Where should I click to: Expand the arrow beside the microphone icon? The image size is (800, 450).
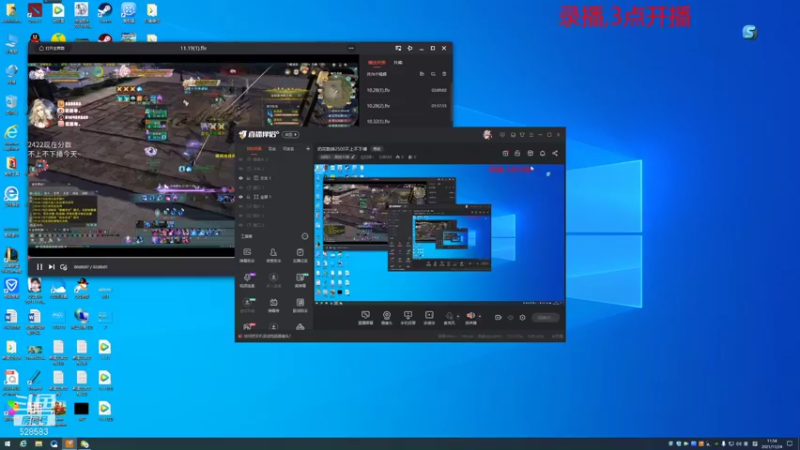click(458, 317)
